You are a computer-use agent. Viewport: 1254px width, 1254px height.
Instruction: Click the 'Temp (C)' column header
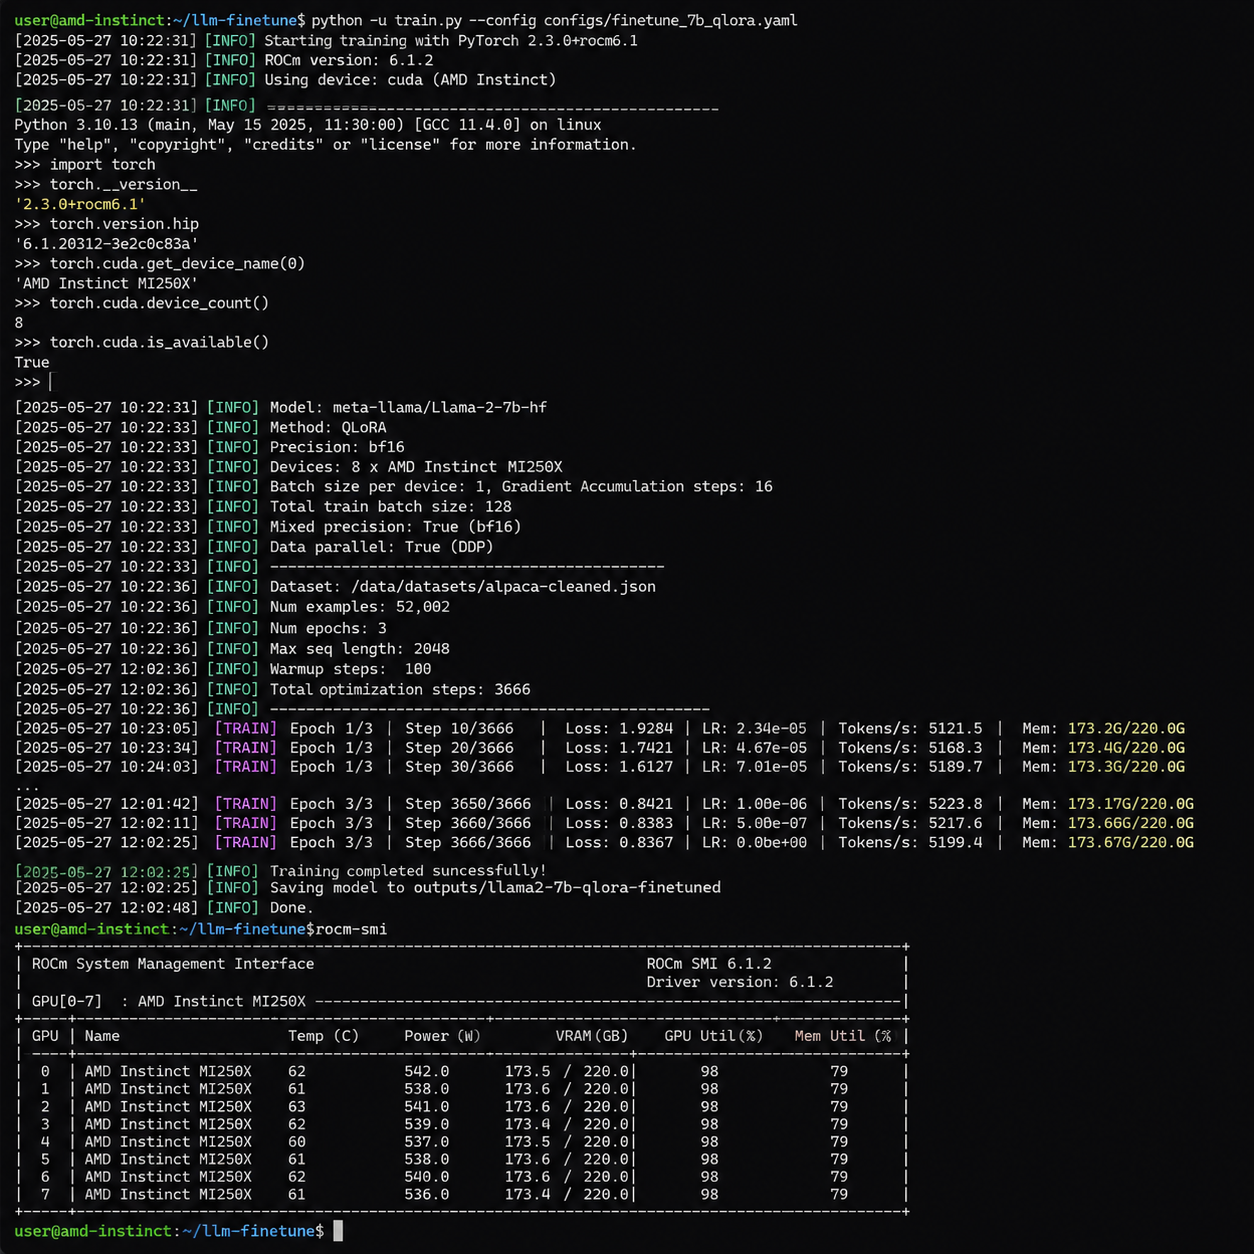323,1036
